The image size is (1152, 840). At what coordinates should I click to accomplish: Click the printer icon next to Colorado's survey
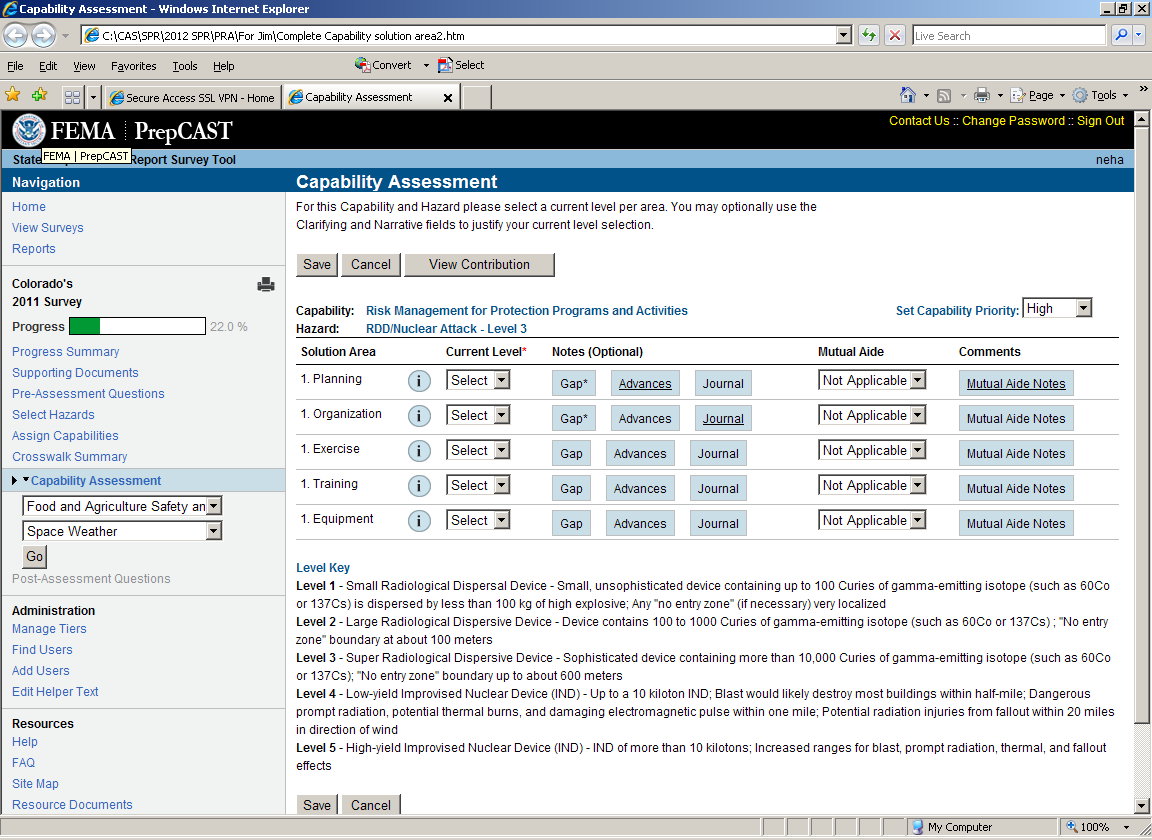pos(266,285)
